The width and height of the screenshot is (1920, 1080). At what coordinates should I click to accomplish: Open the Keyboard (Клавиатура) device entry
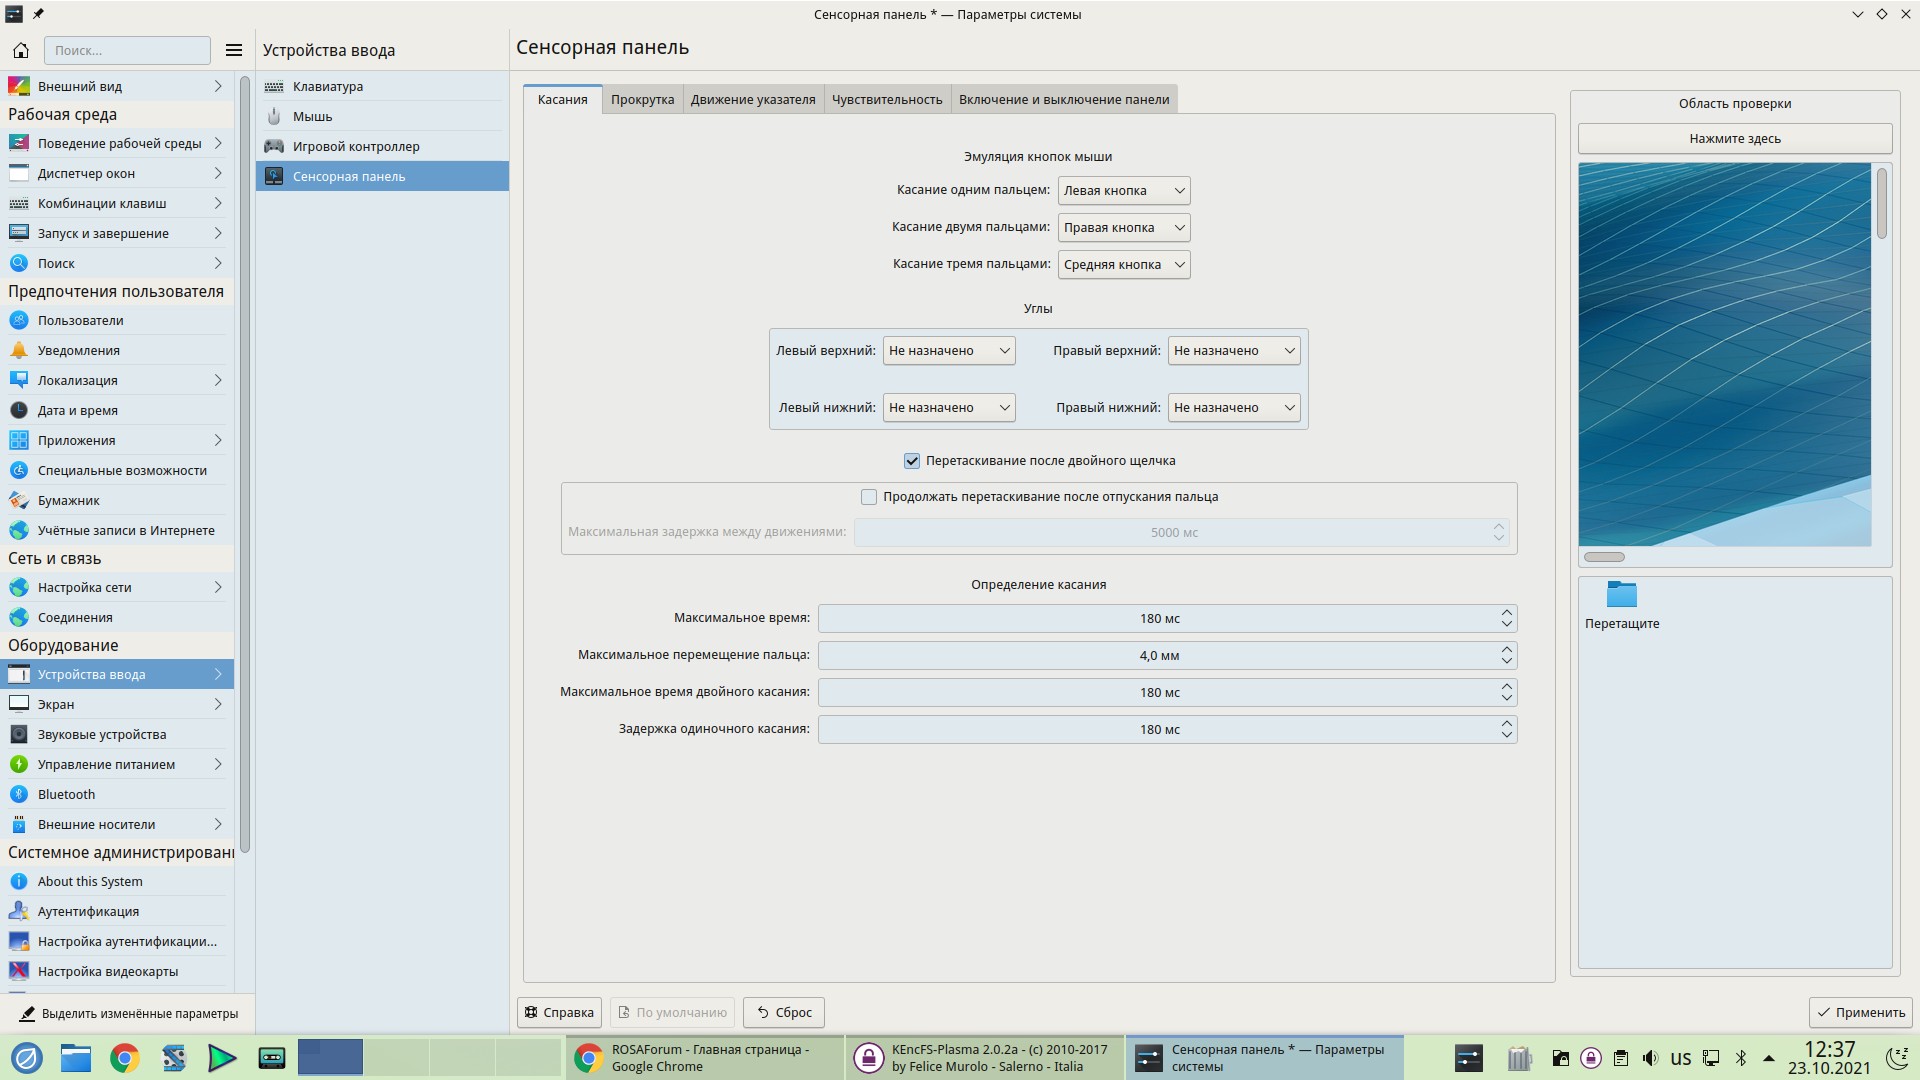pos(328,86)
